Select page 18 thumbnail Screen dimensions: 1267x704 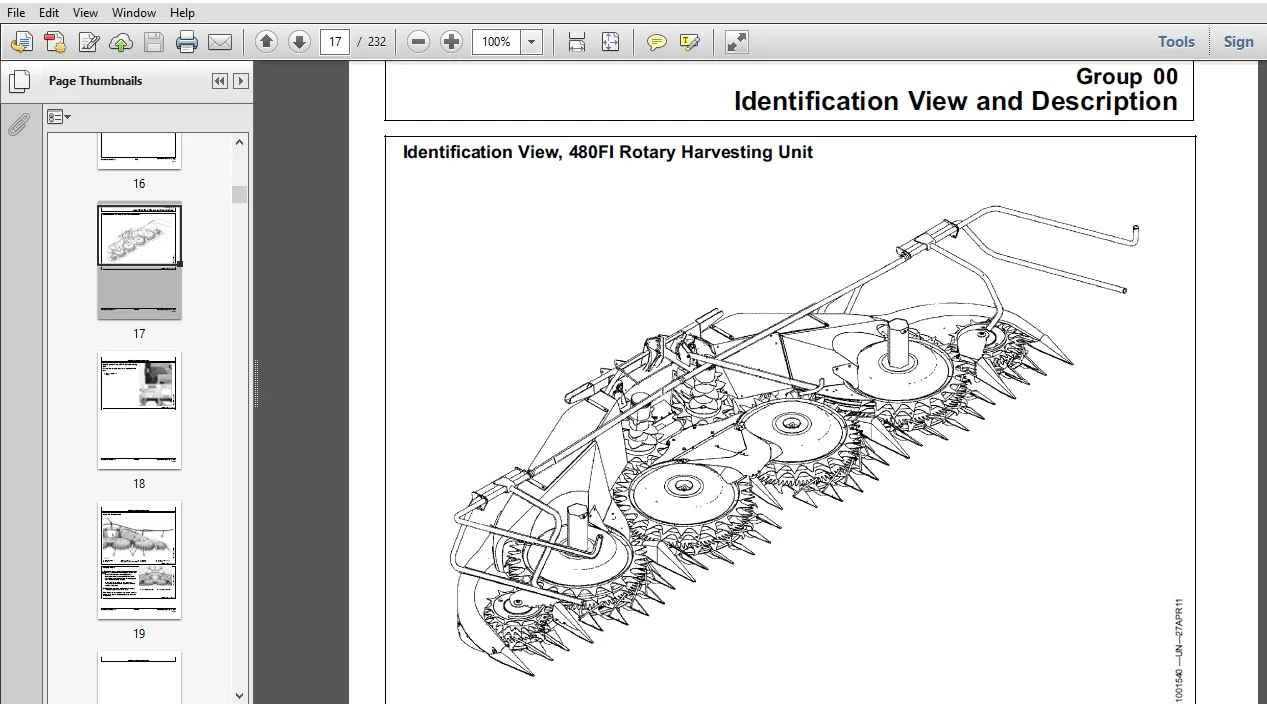(x=139, y=410)
